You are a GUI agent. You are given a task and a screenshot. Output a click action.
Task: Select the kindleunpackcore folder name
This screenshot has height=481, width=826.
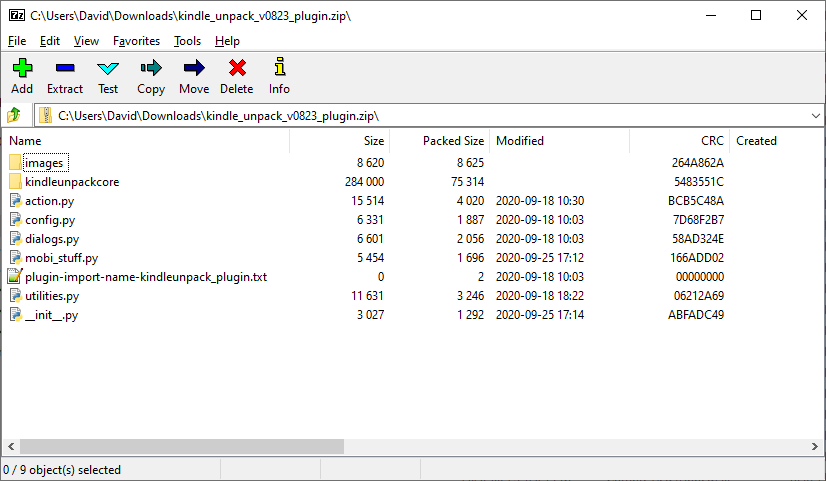coord(72,182)
